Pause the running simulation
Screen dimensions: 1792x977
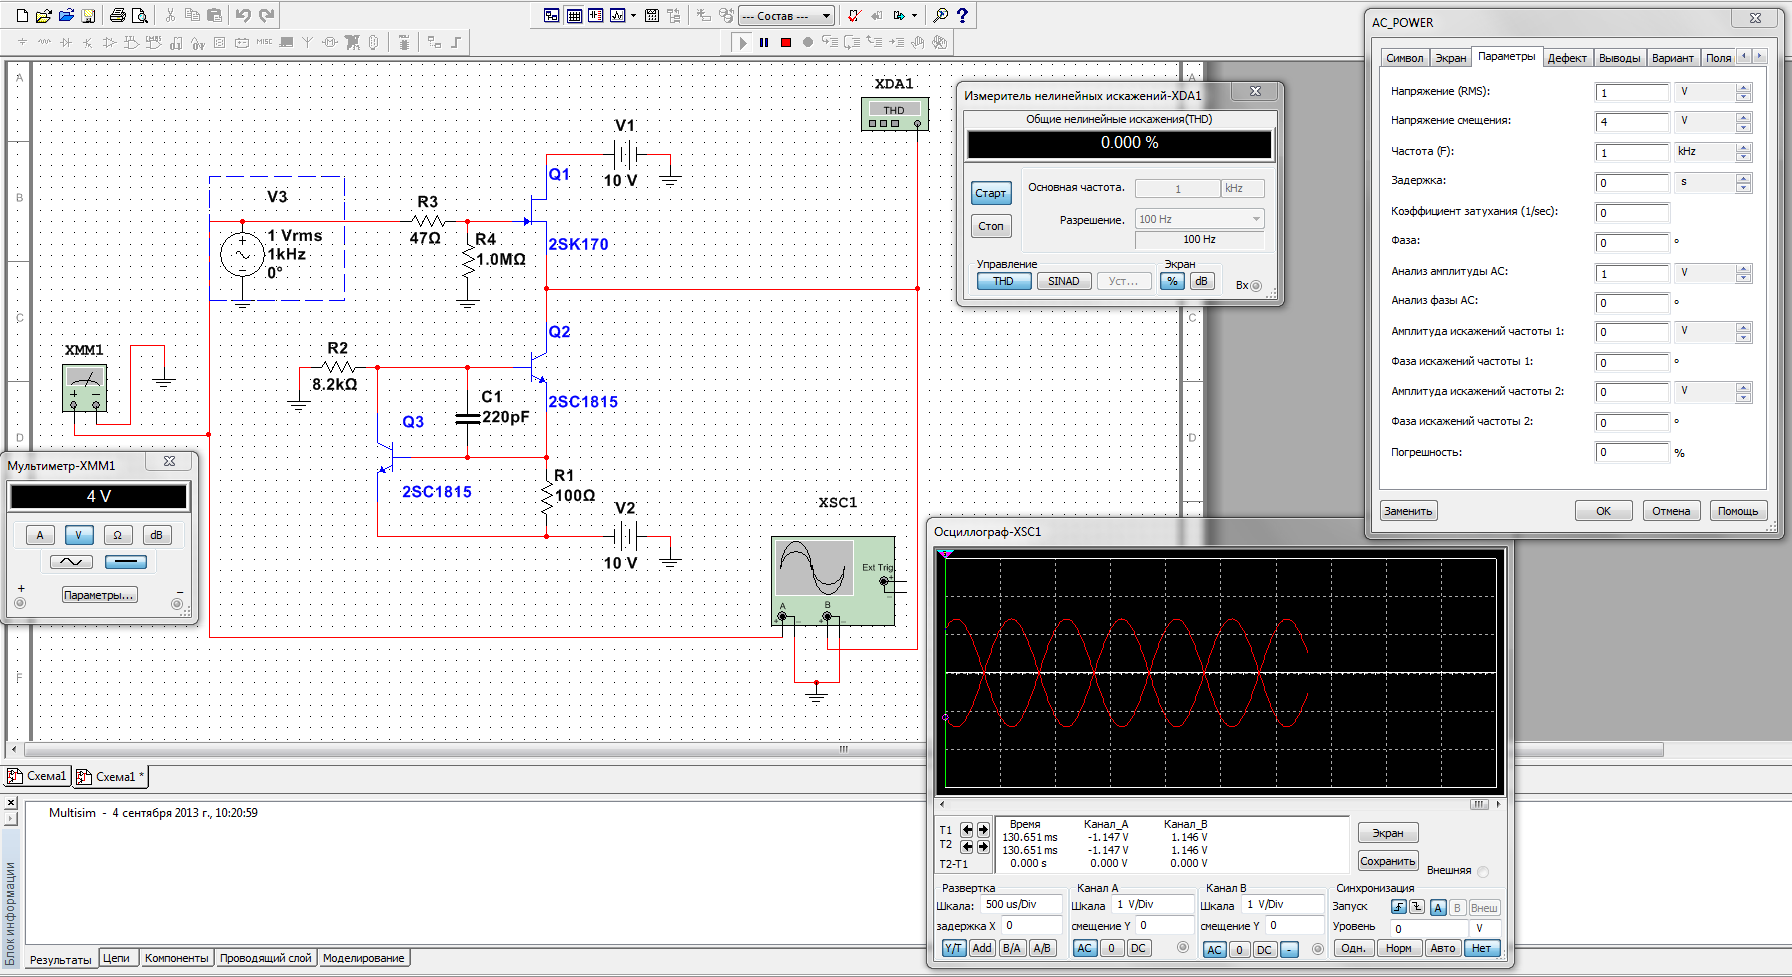pyautogui.click(x=764, y=42)
